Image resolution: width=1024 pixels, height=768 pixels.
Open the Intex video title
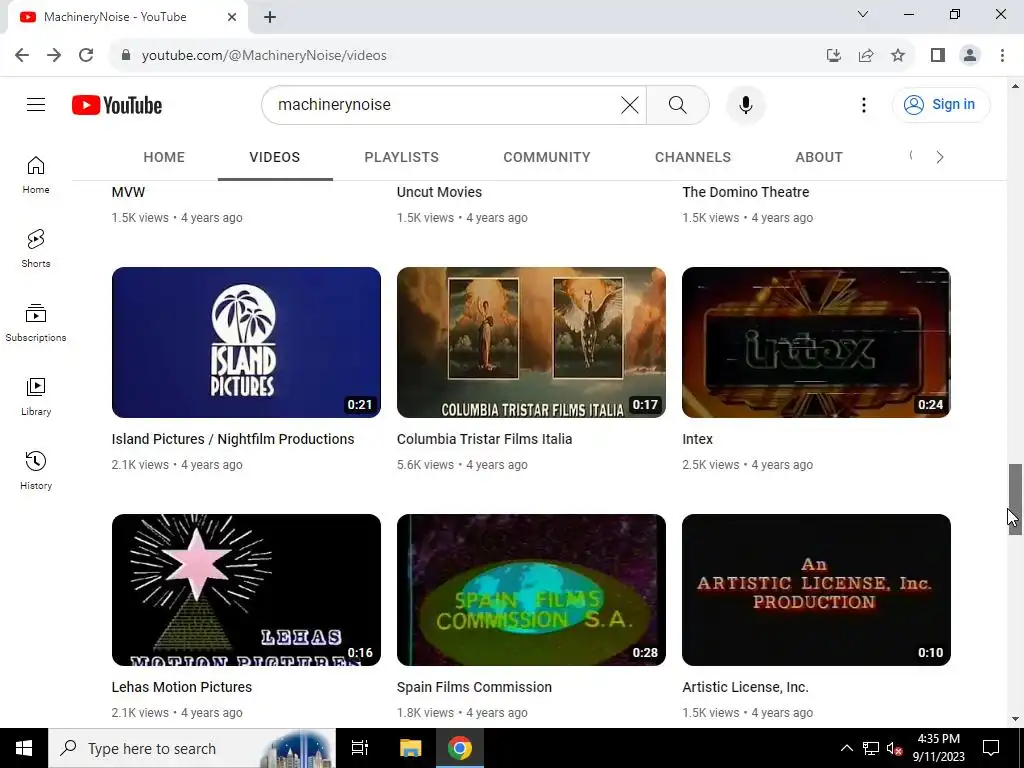(697, 439)
